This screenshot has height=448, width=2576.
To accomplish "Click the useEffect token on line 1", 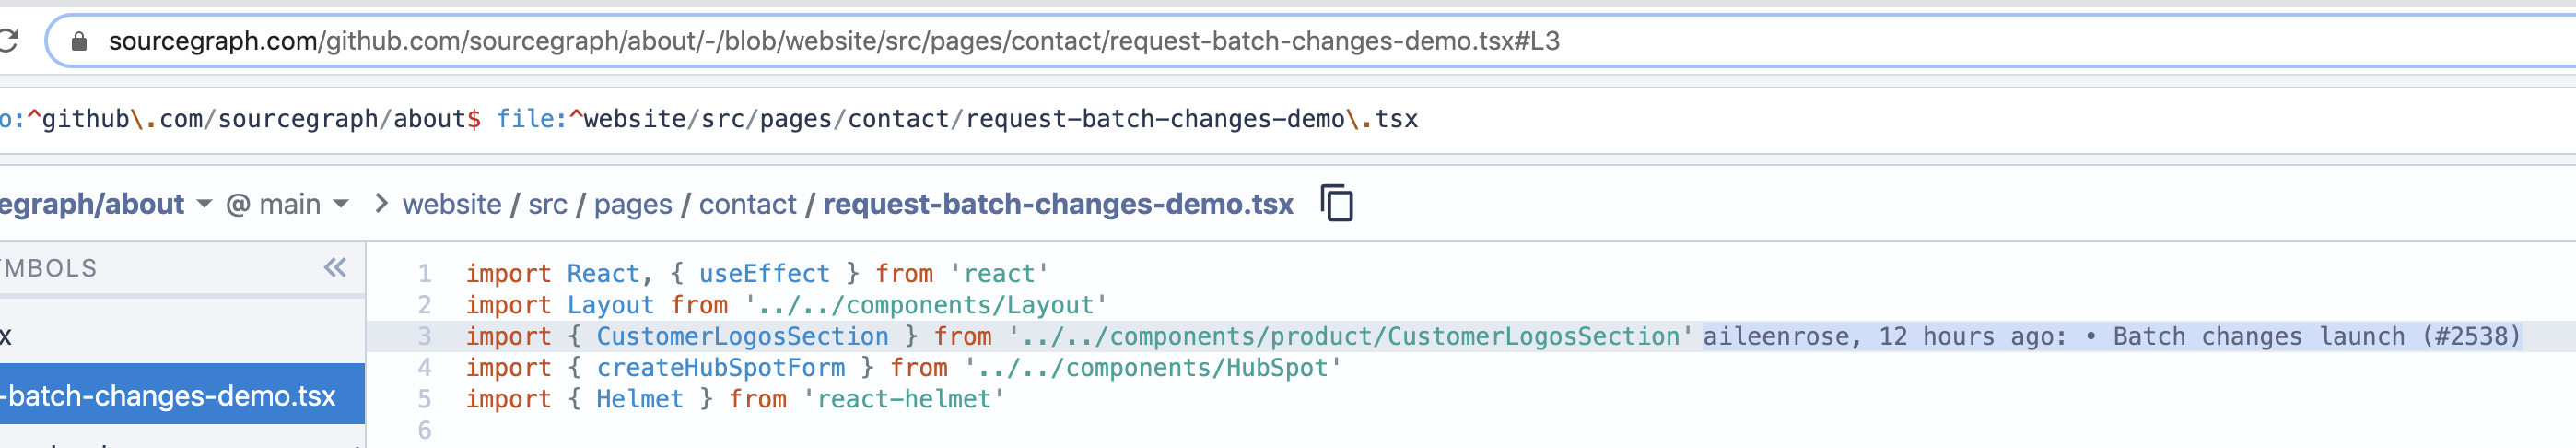I will coord(764,273).
